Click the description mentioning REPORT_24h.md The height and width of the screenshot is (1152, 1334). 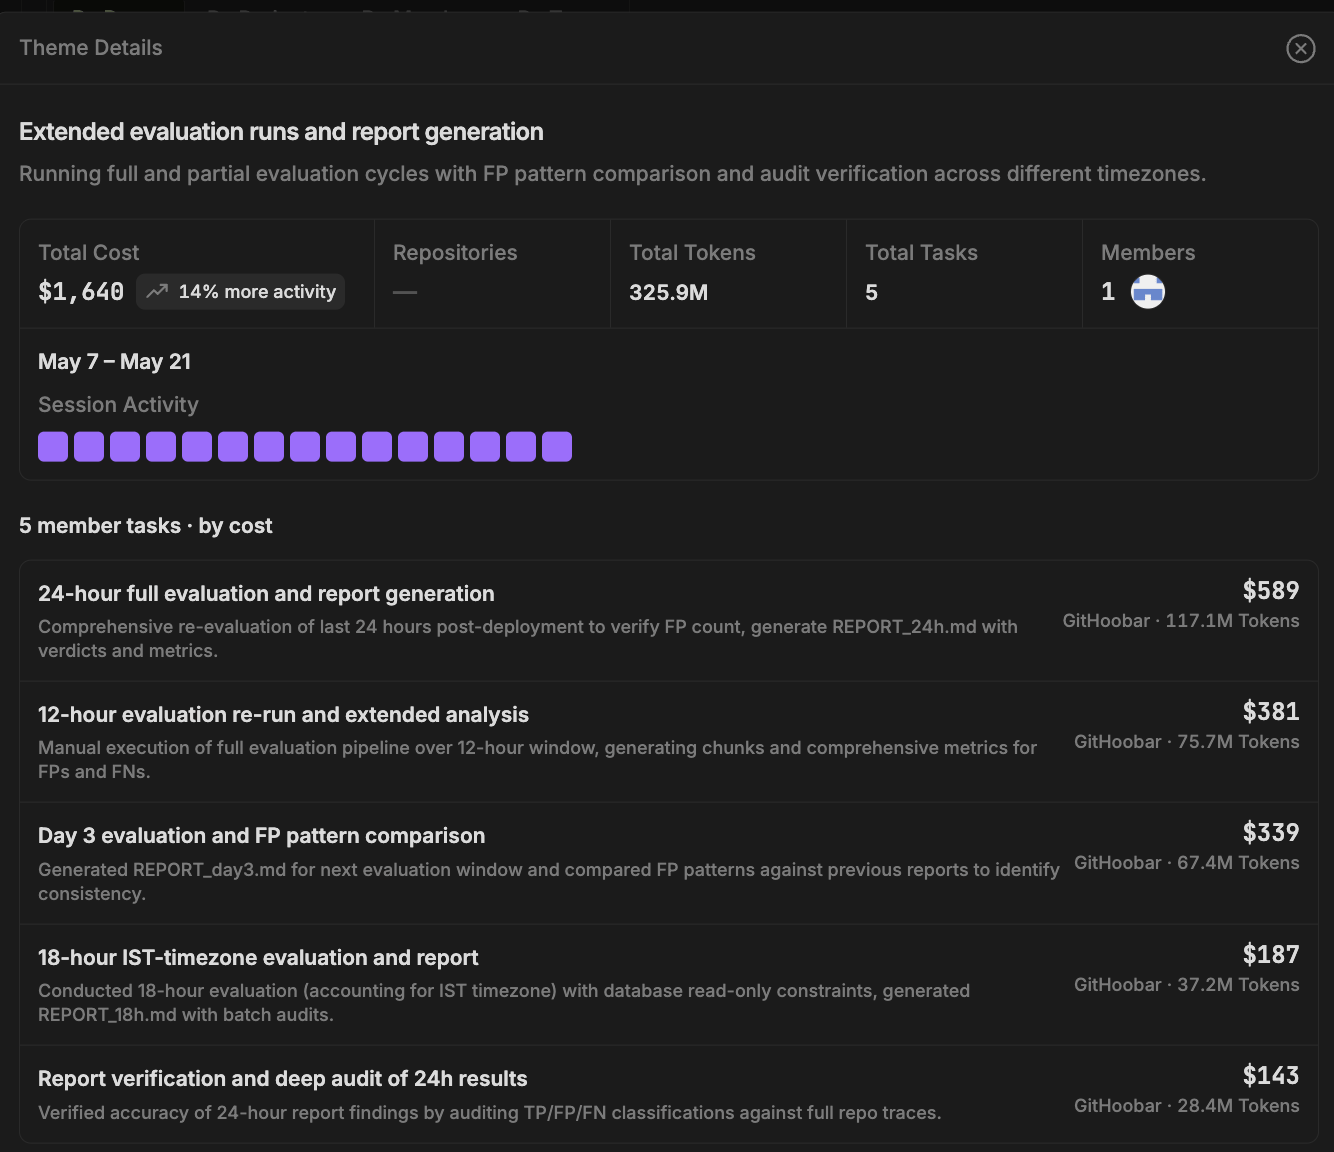point(528,639)
